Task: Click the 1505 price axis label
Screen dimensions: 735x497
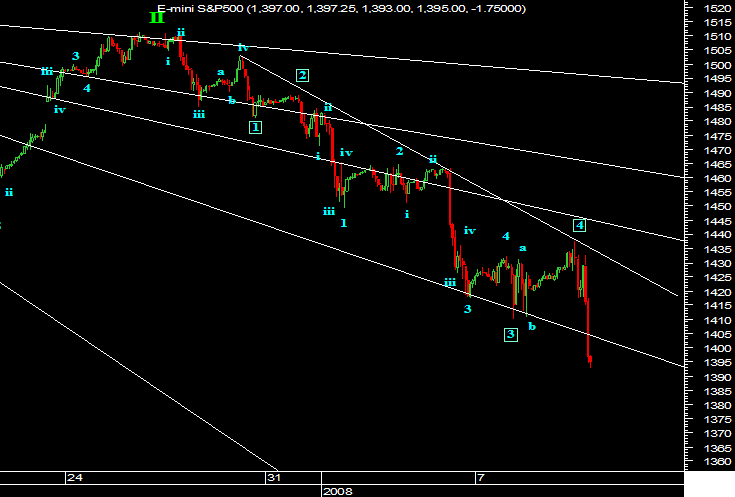Action: 717,50
